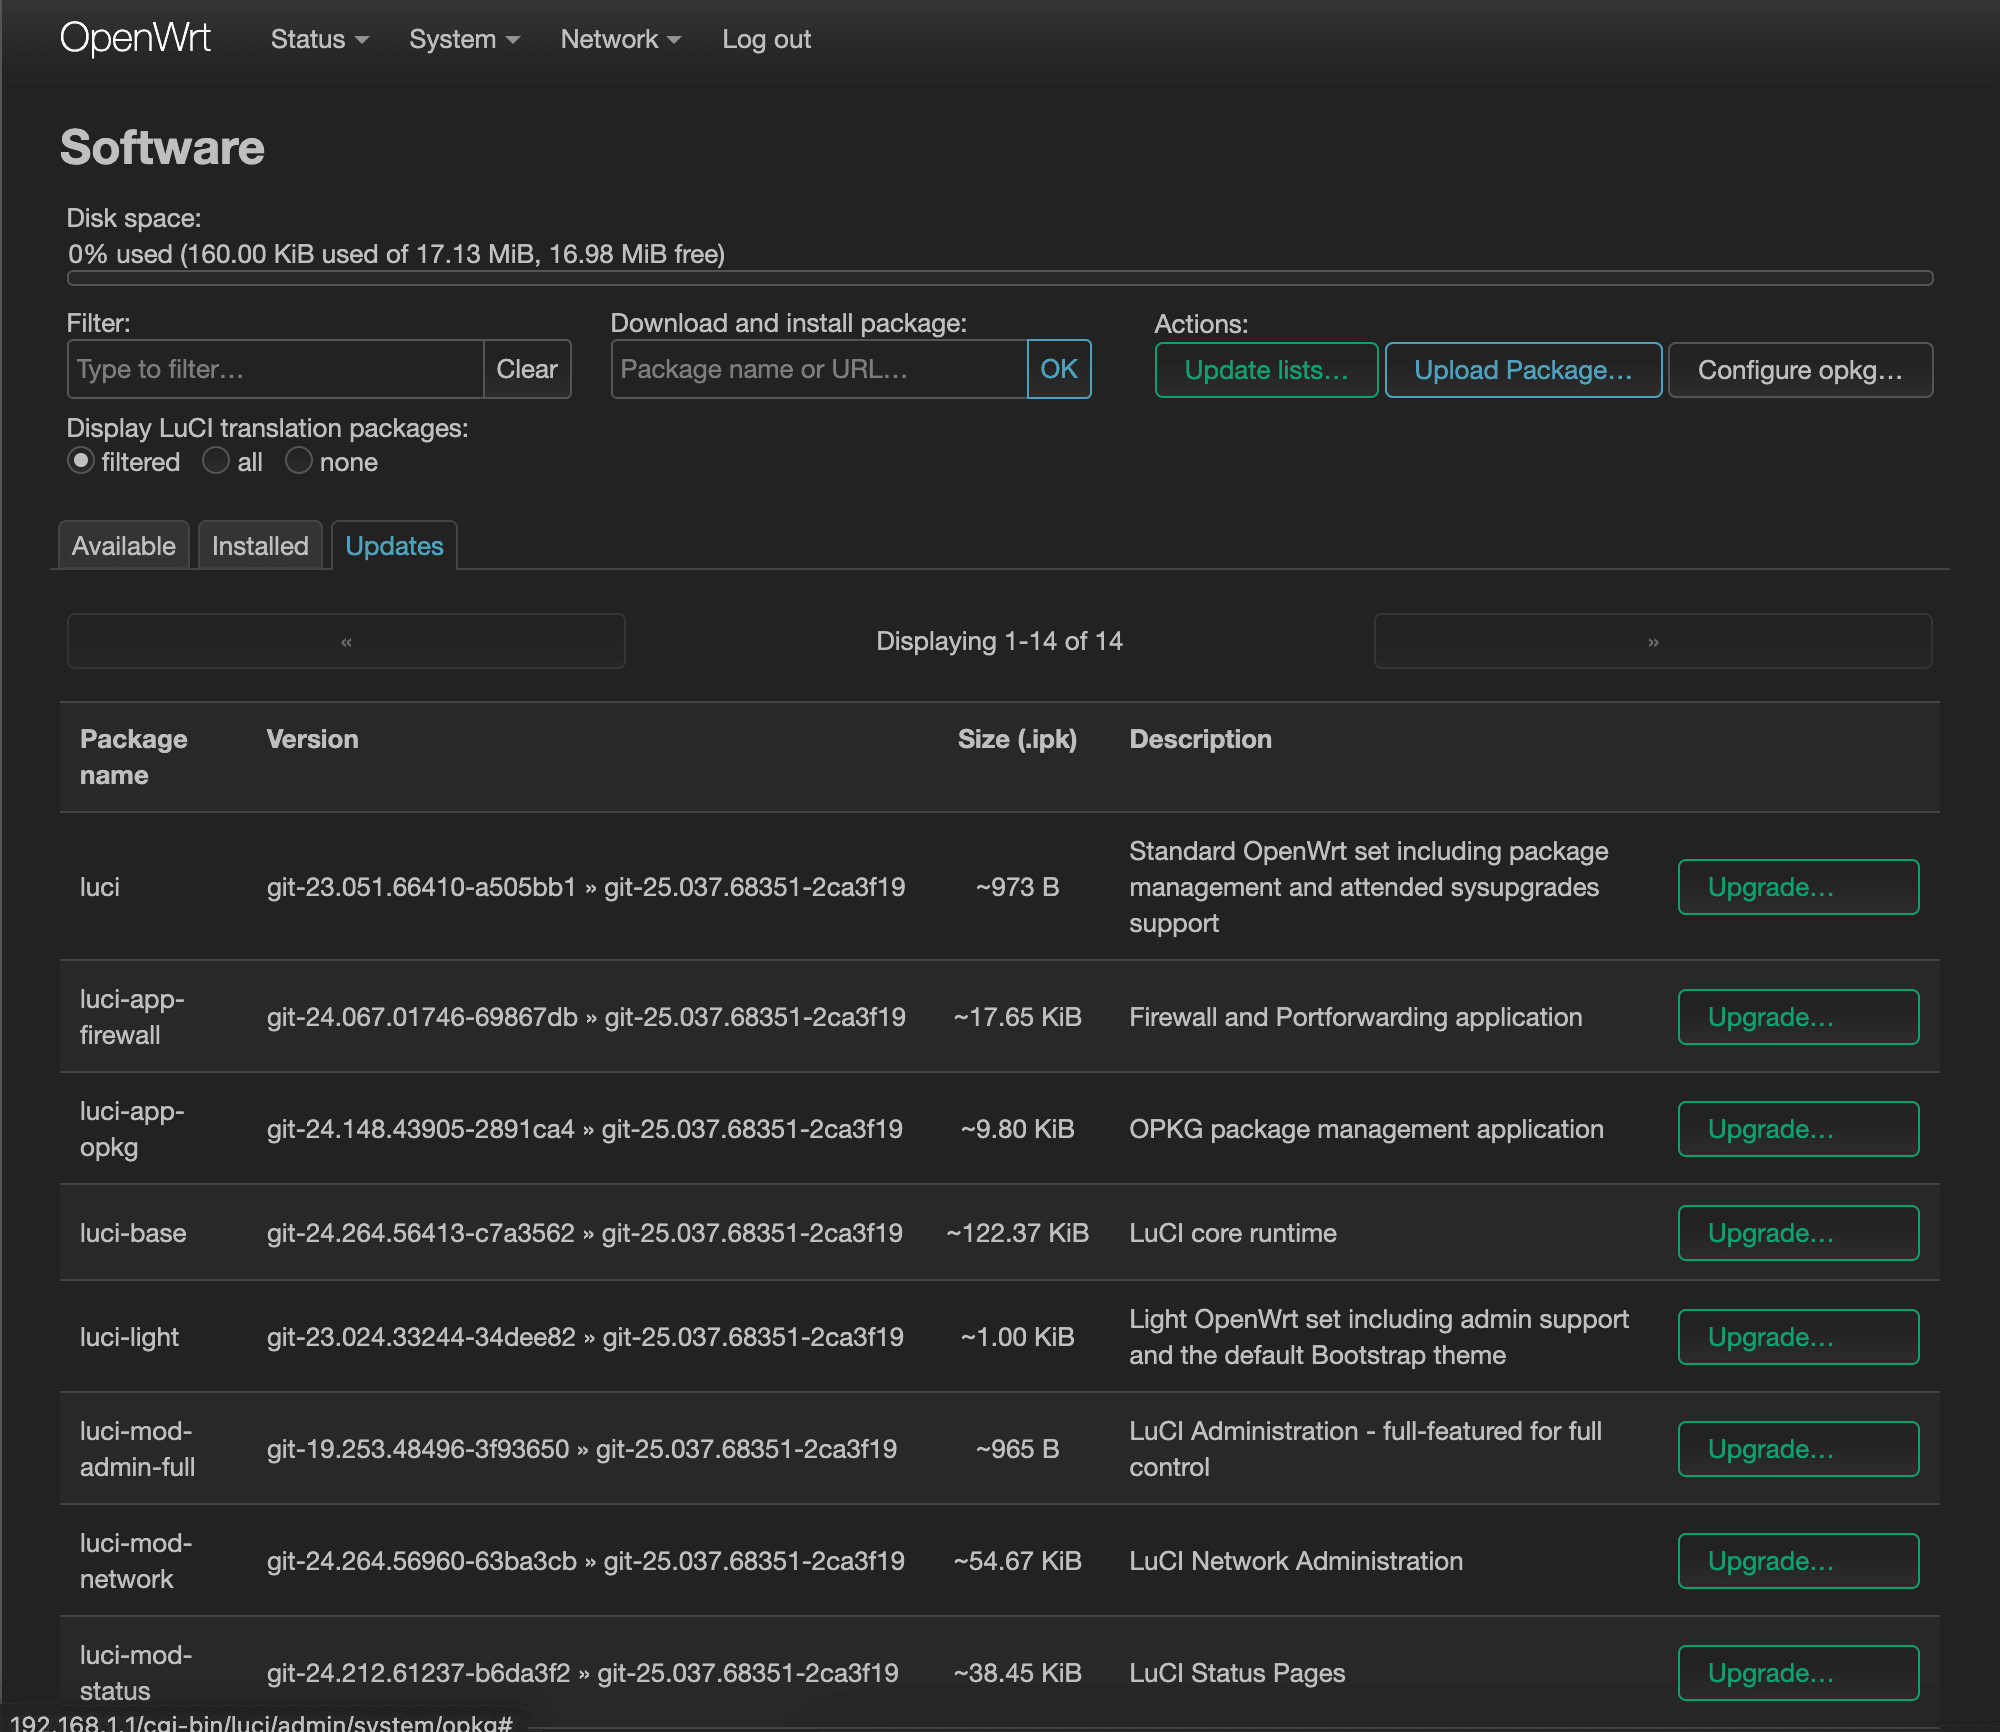Screen dimensions: 2000x1732
Task: Click Log out in the navbar
Action: (x=766, y=39)
